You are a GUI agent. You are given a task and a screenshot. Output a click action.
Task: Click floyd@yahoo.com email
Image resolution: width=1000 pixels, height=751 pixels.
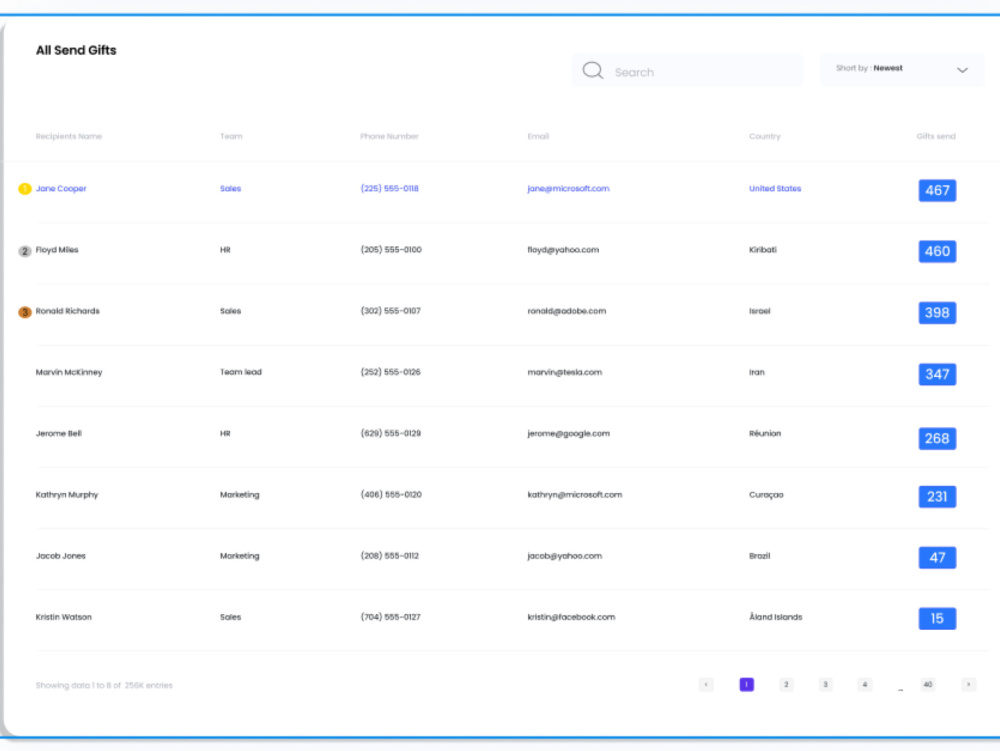[563, 250]
